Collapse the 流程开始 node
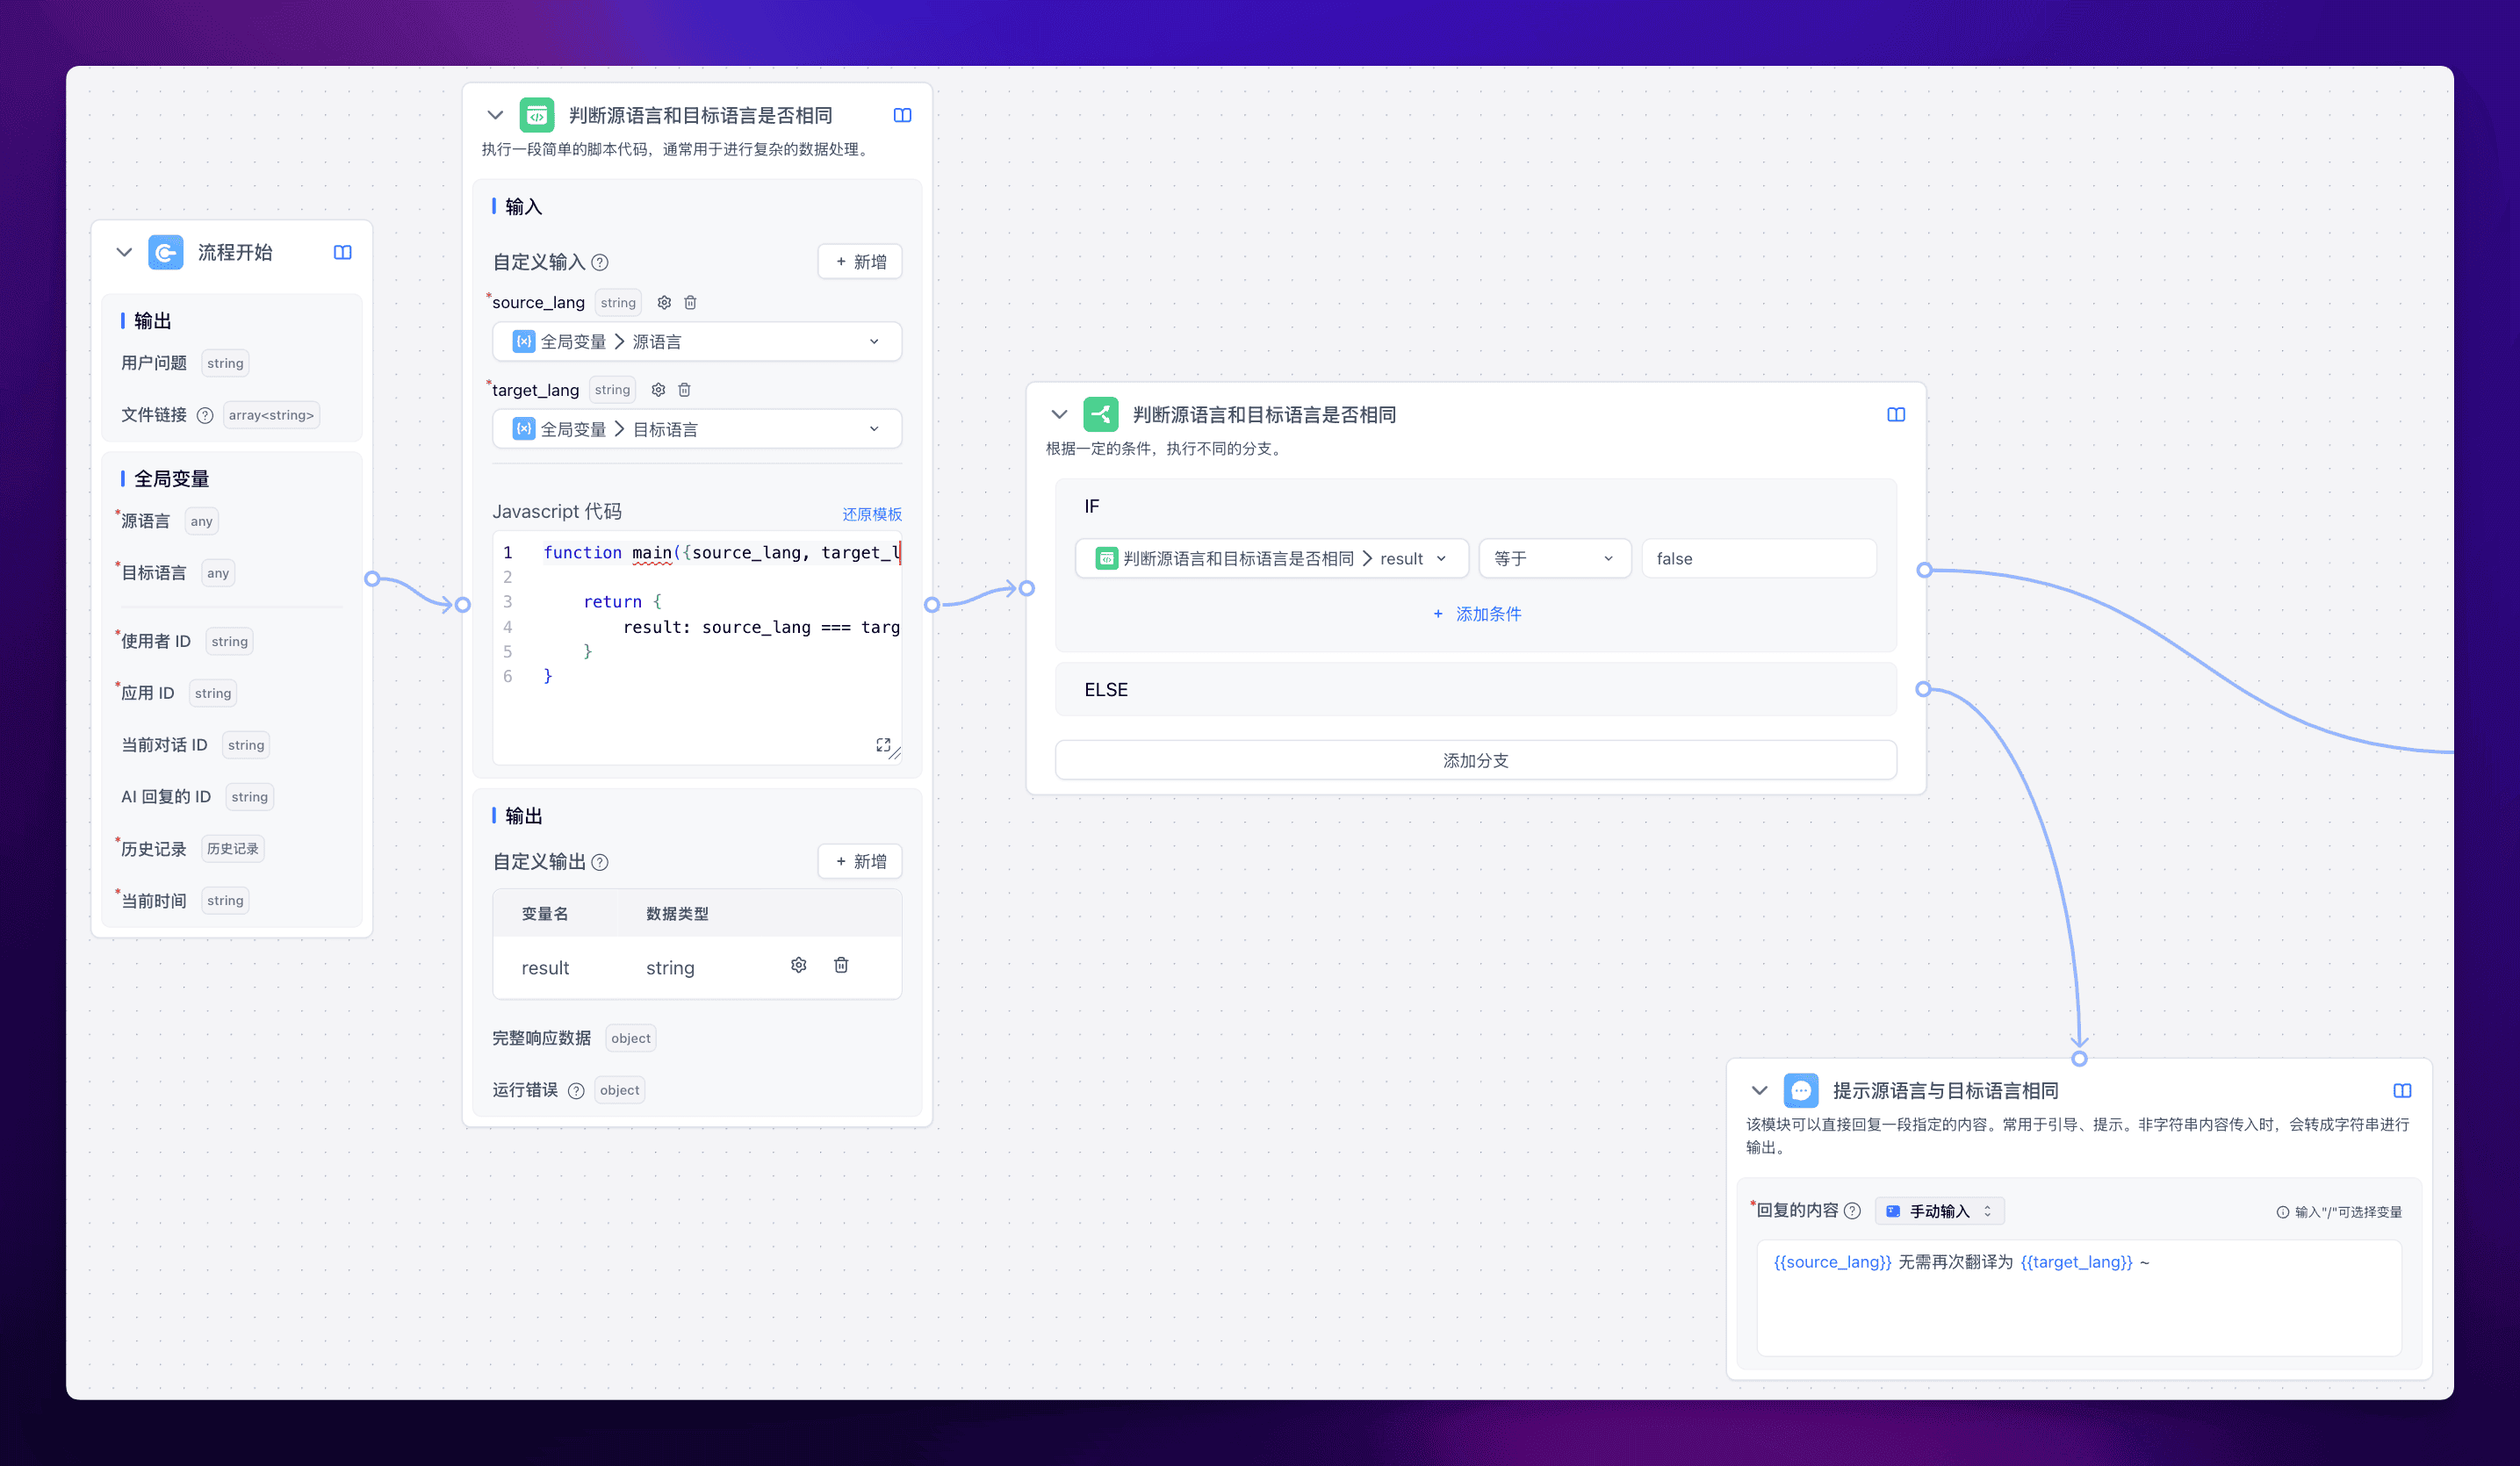This screenshot has width=2520, height=1466. (x=124, y=252)
